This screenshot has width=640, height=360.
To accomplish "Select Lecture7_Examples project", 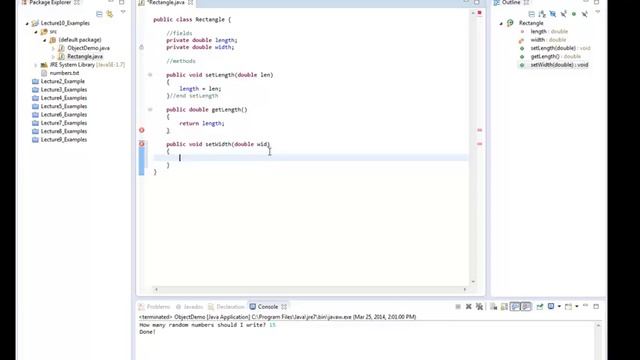I will (x=64, y=123).
